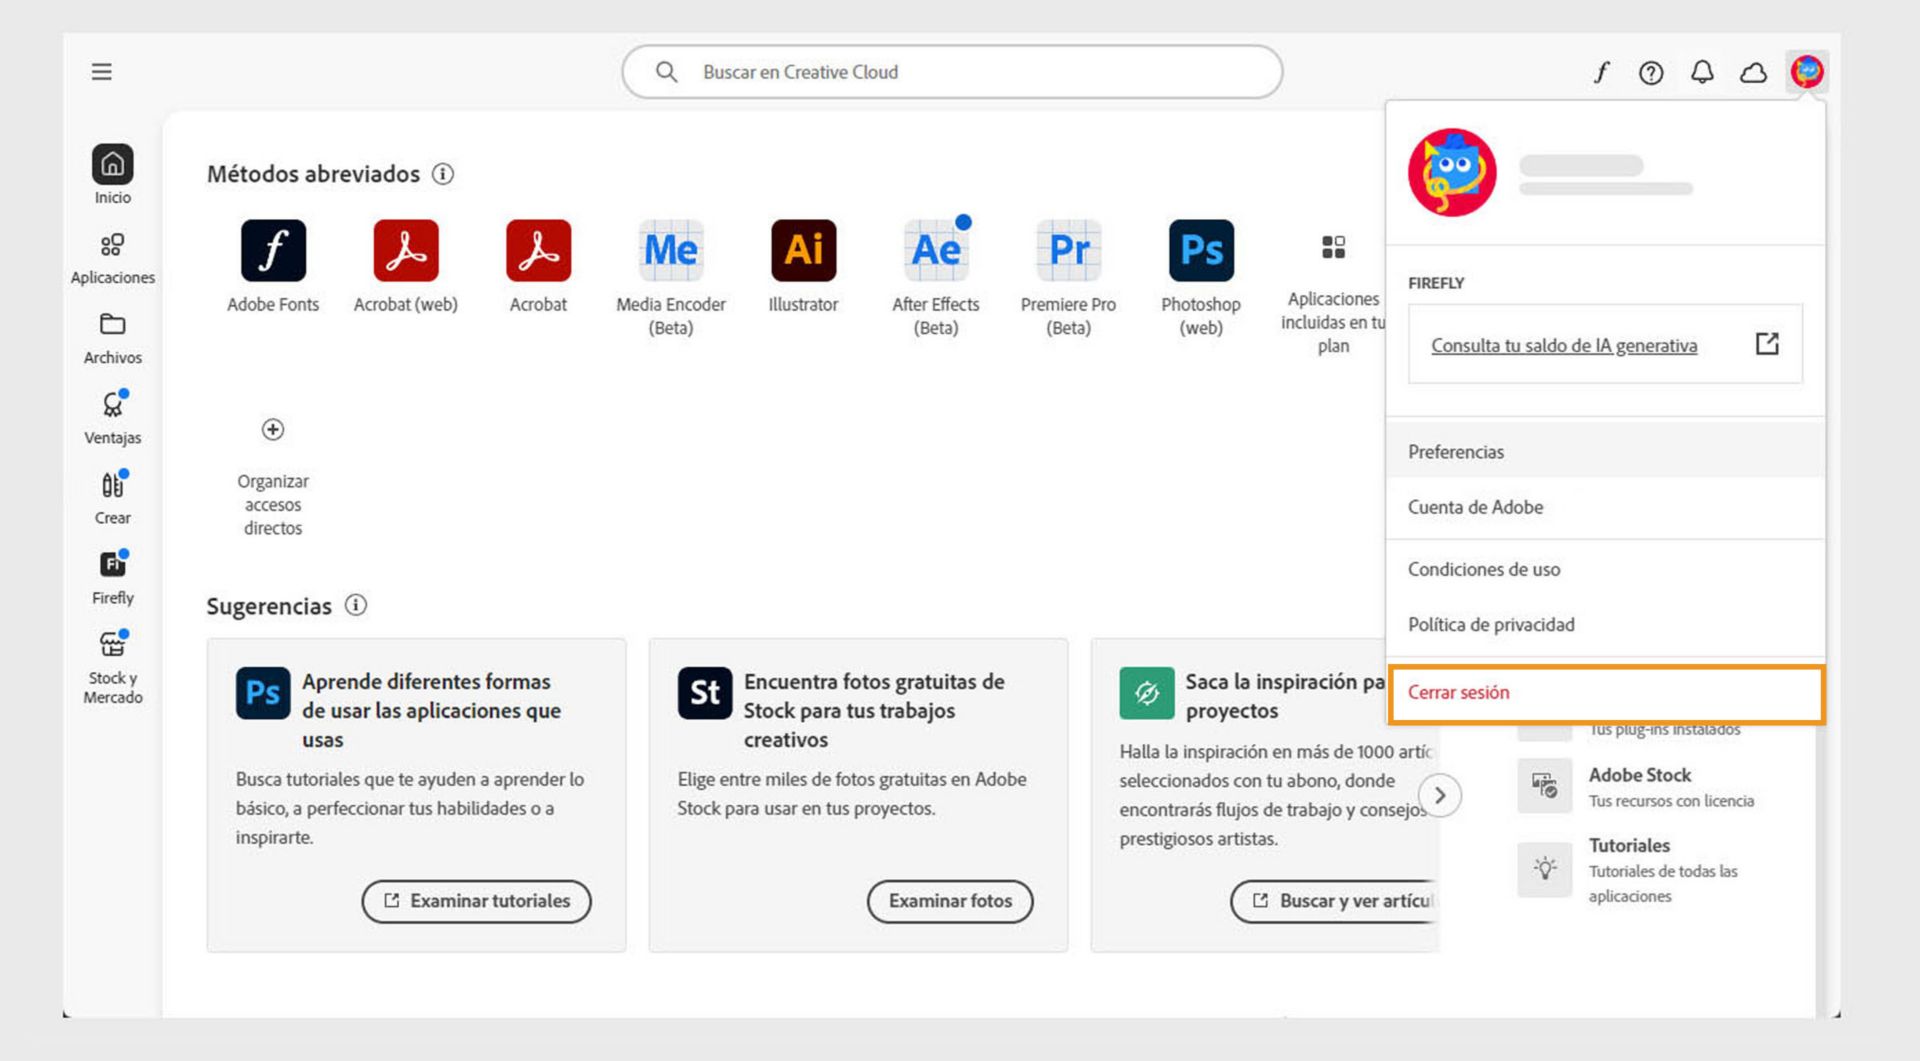
Task: Open the Photoshop tutorials suggestion card title
Action: (432, 710)
